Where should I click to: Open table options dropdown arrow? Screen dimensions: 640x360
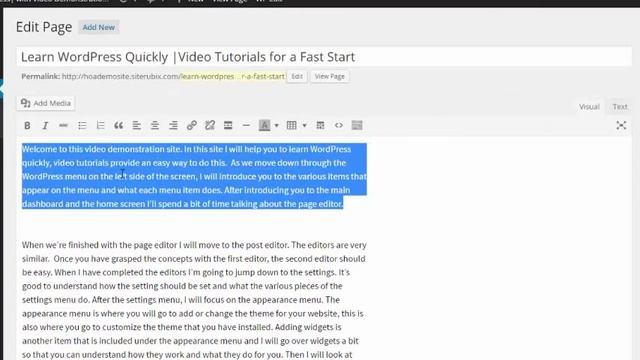pos(304,125)
